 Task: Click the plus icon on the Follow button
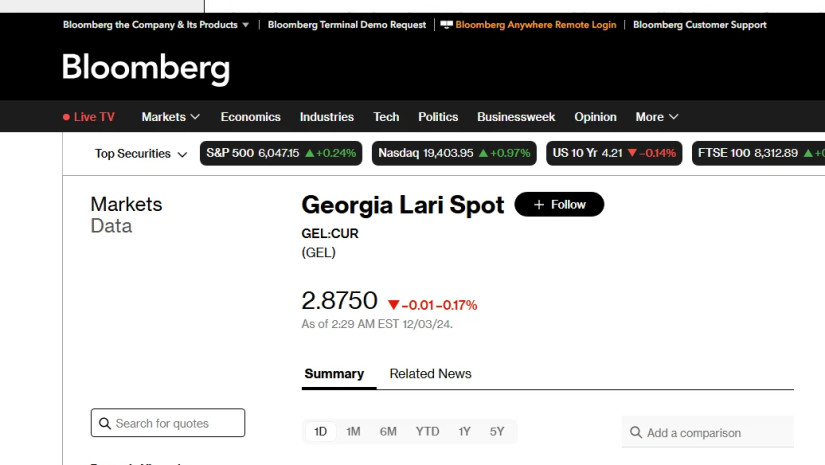(538, 205)
